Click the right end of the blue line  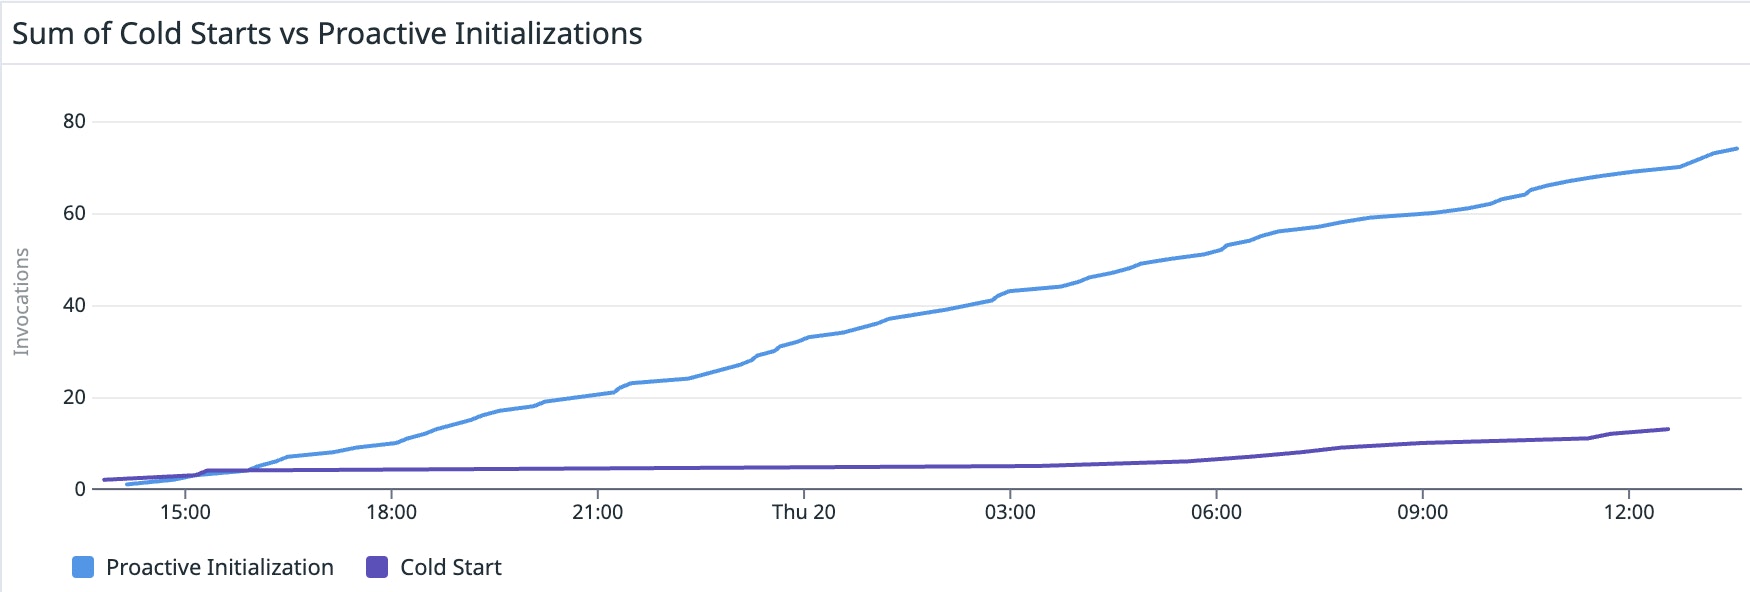tap(1737, 149)
